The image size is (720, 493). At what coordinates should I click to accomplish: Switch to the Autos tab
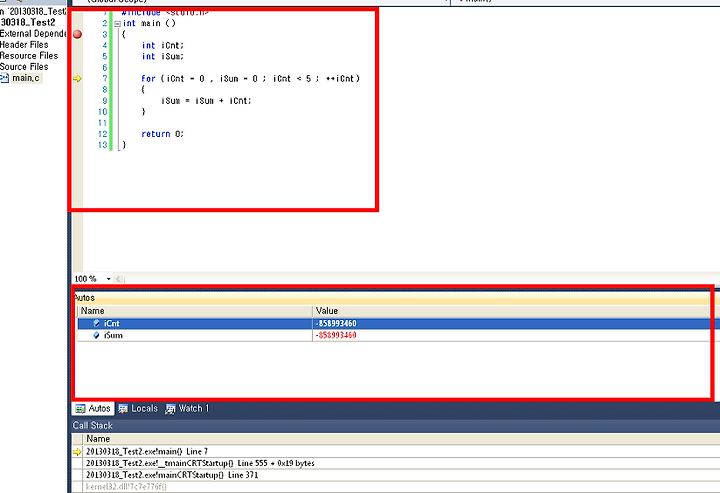93,409
